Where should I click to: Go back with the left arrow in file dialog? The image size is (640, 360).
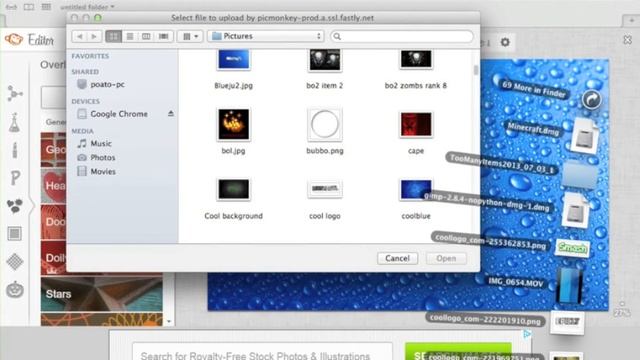point(80,36)
